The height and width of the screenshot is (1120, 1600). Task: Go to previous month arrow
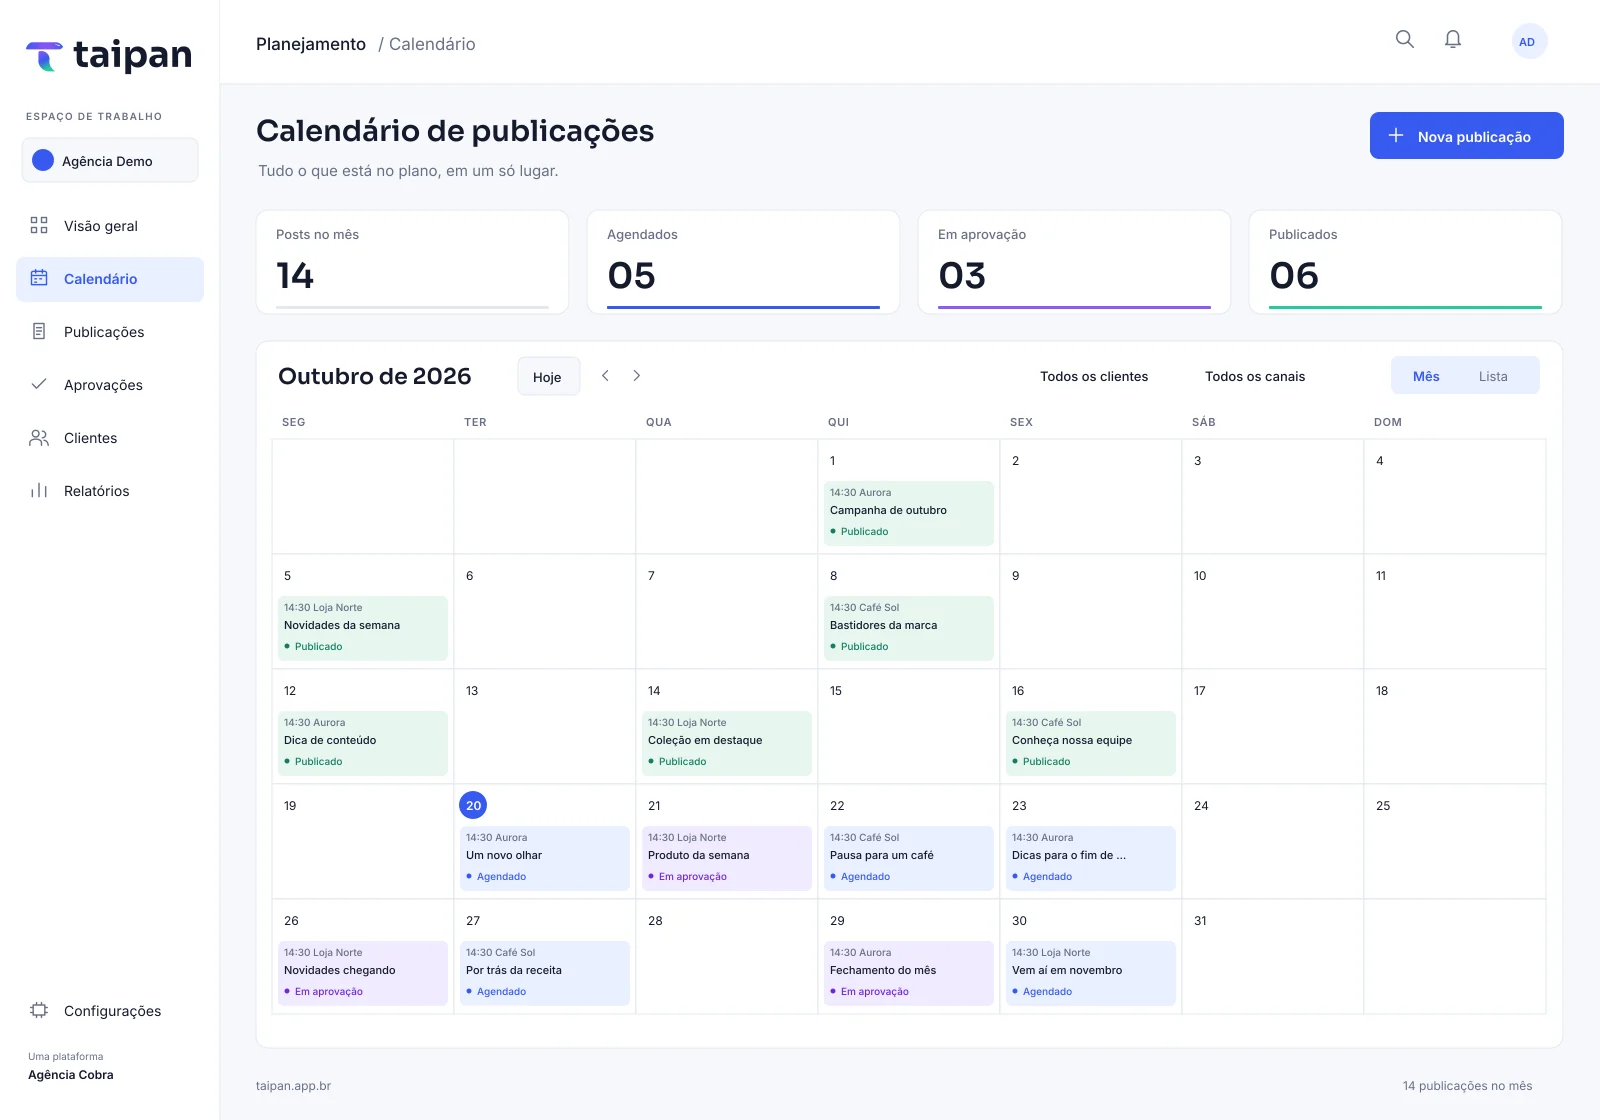coord(605,375)
